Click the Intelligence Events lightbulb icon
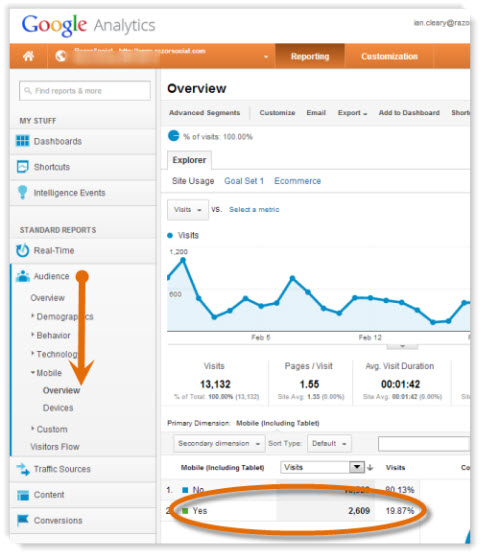 tap(23, 192)
